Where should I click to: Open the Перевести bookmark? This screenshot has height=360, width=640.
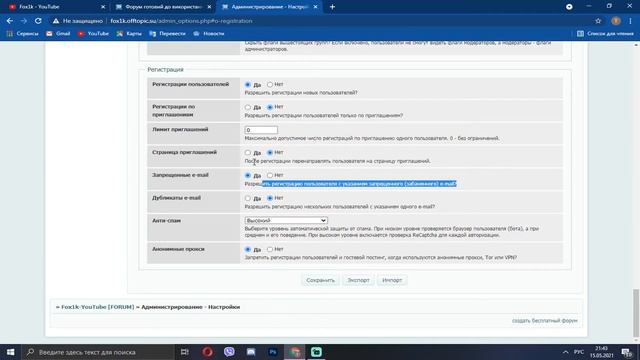click(168, 33)
